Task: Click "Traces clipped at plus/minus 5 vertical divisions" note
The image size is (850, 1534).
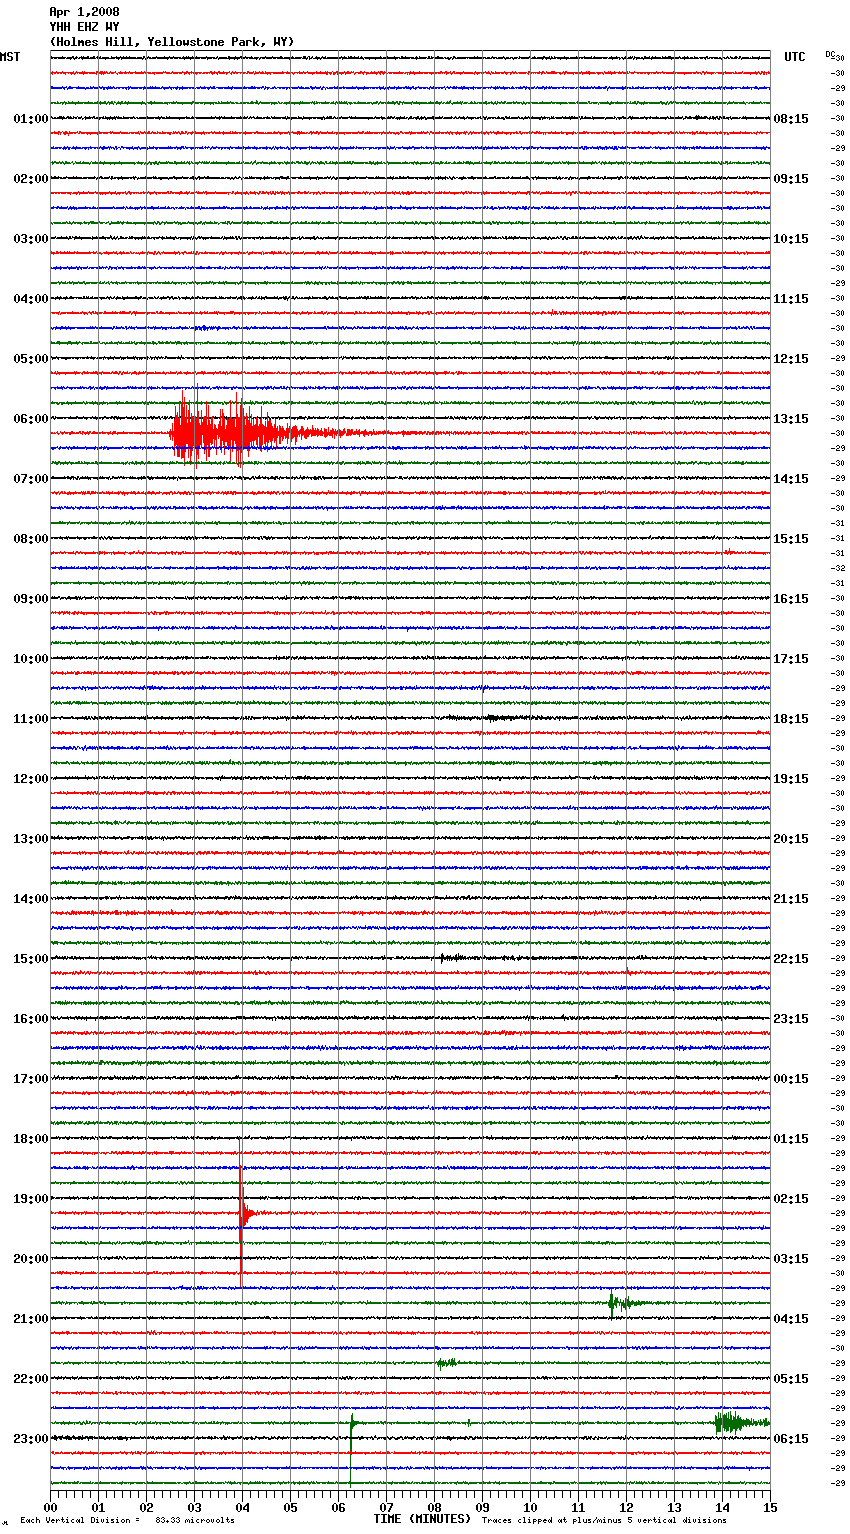Action: [604, 1520]
